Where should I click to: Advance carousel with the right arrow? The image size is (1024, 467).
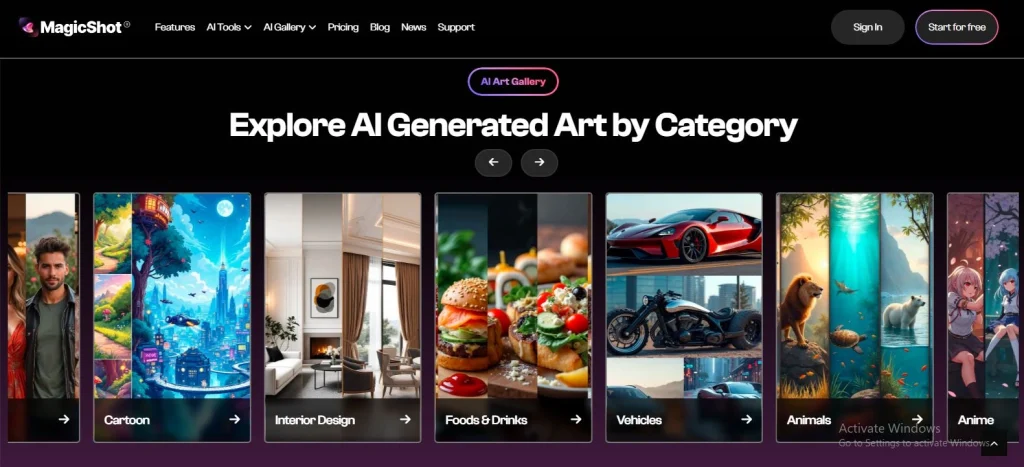(x=539, y=163)
